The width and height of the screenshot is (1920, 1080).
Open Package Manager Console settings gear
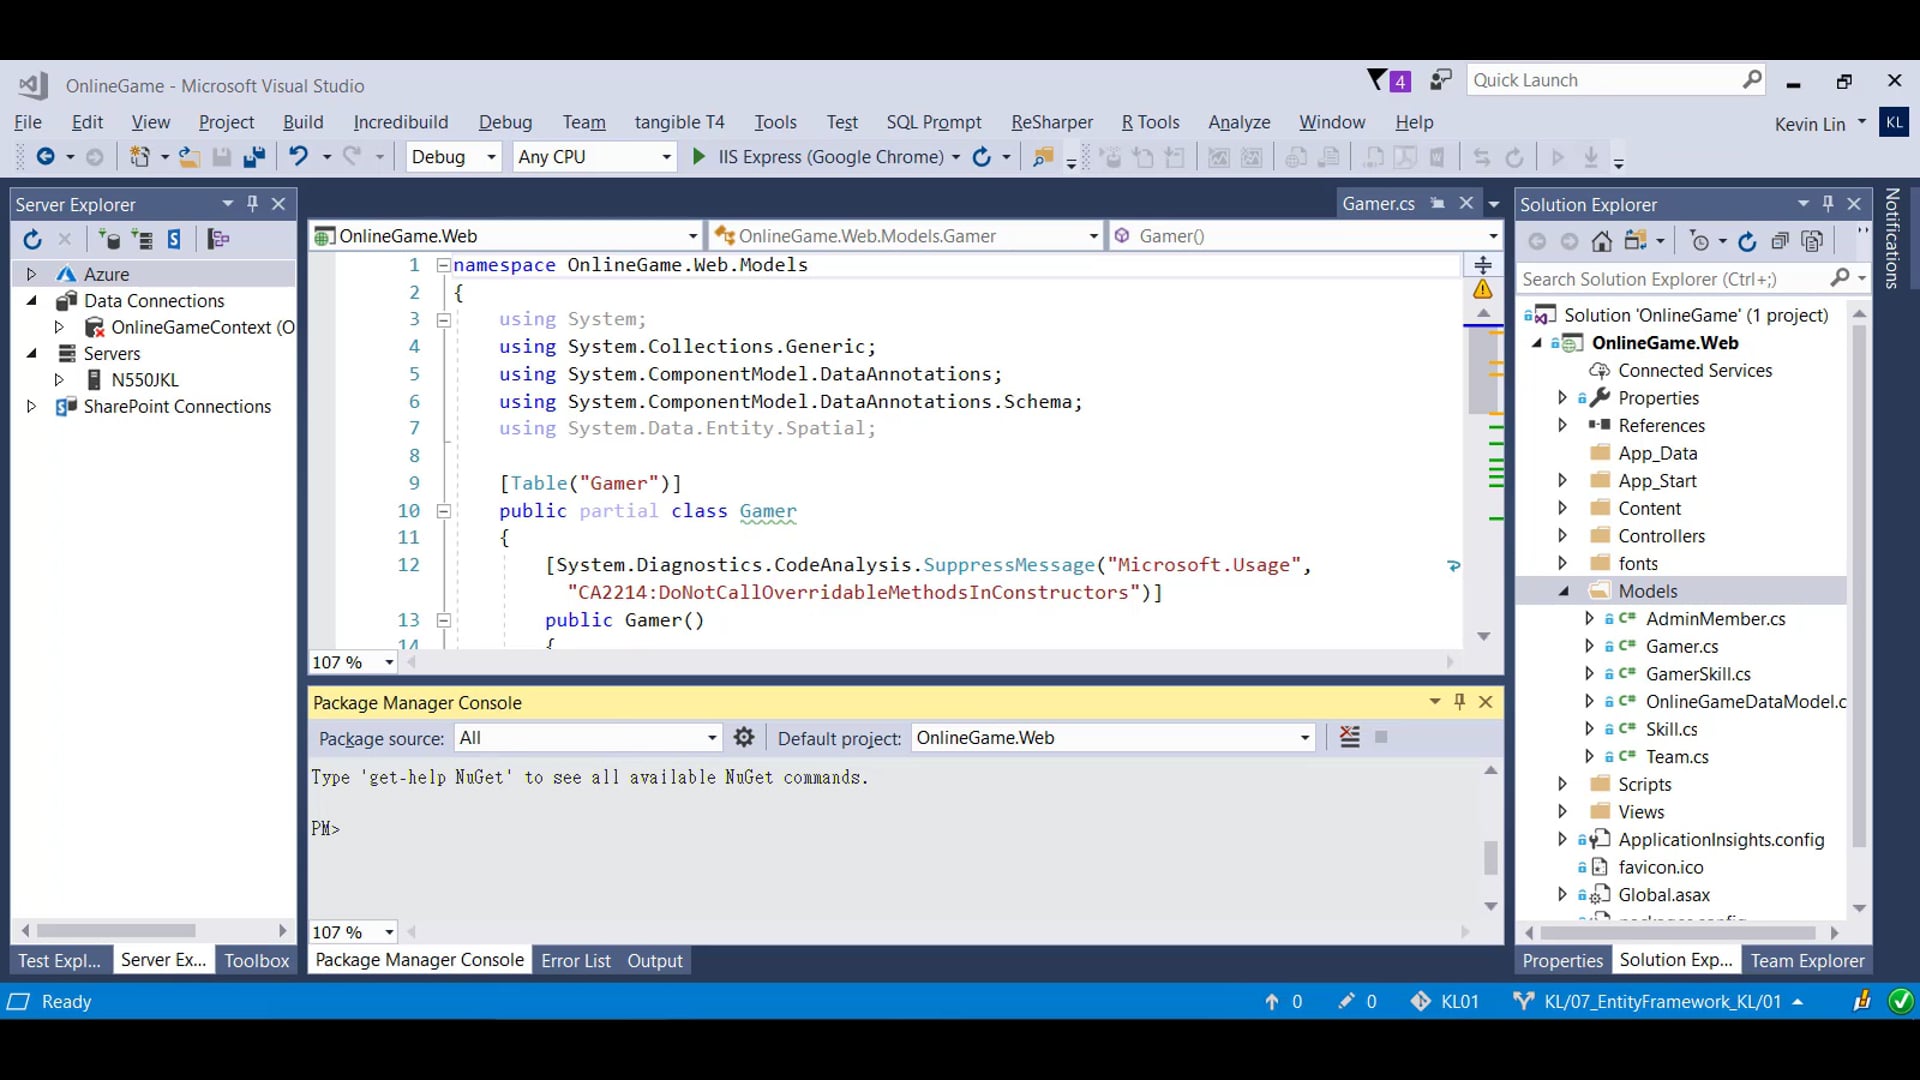point(744,737)
